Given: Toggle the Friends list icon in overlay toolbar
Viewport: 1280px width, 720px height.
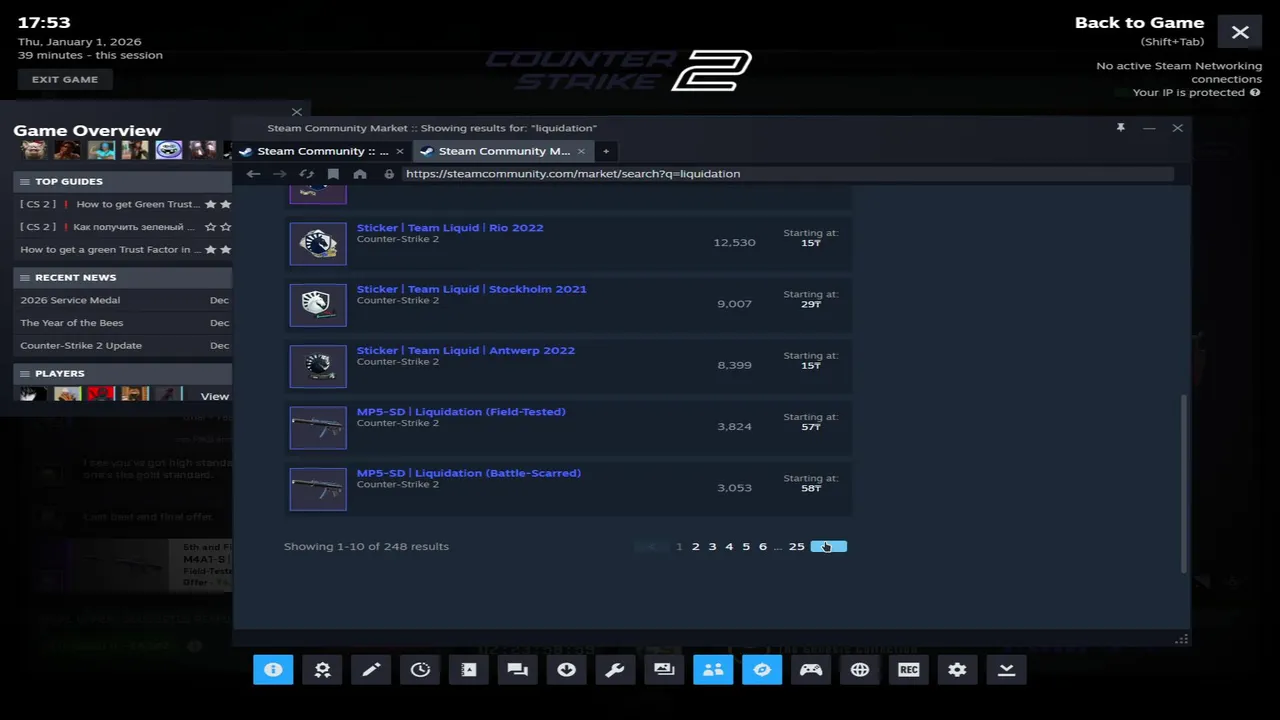Looking at the screenshot, I should tap(713, 670).
